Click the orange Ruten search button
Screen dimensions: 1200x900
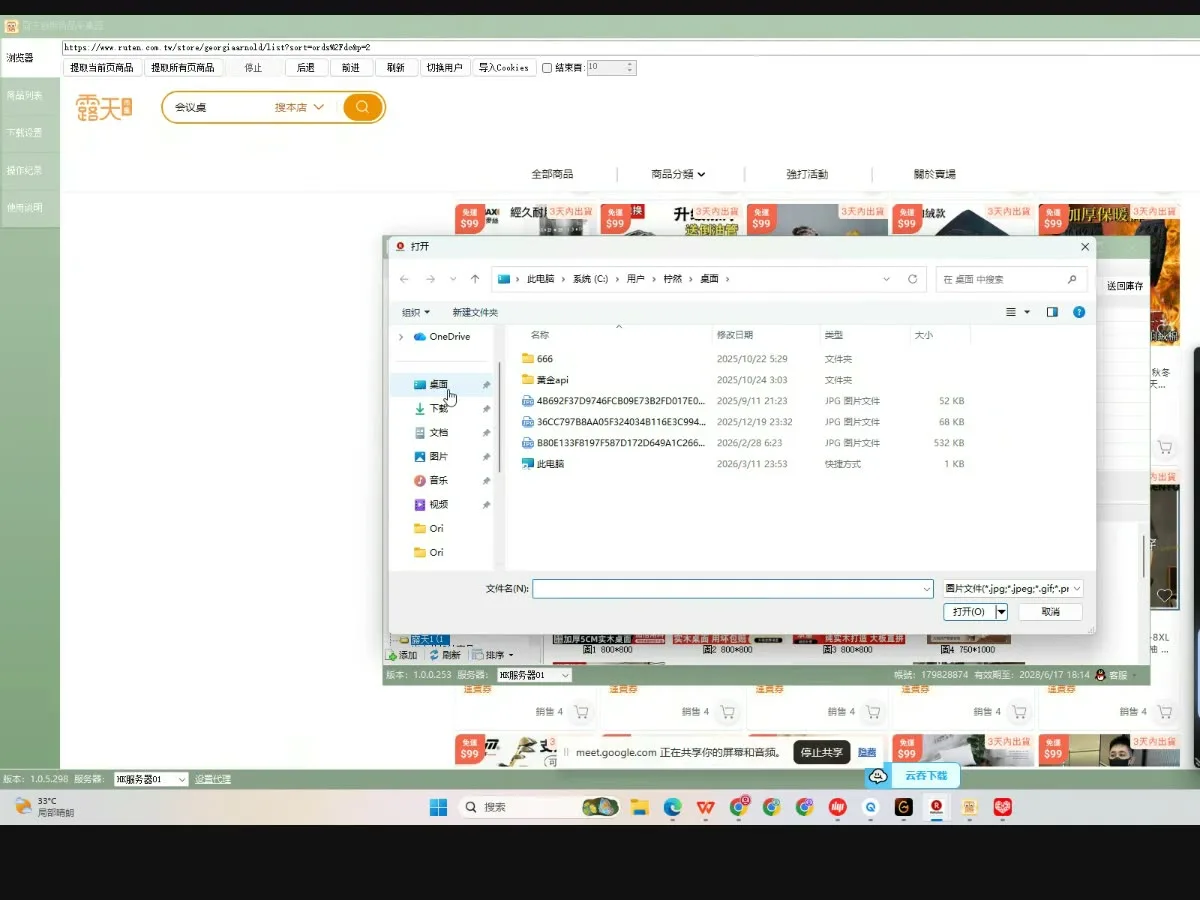(363, 107)
